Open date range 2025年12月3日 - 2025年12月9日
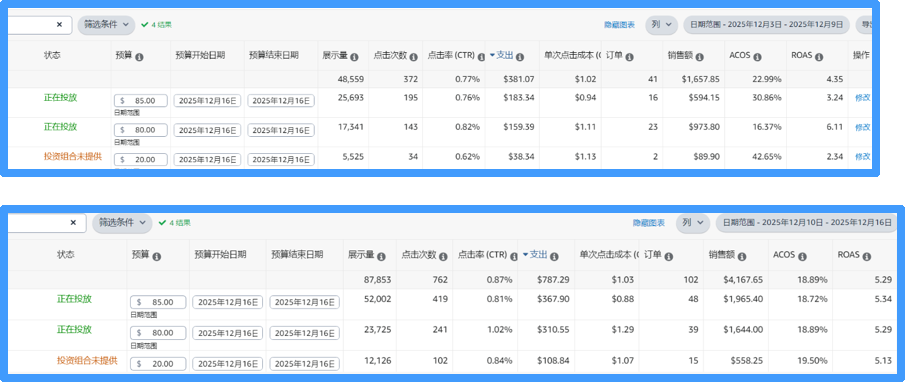The height and width of the screenshot is (382, 906). pos(766,25)
